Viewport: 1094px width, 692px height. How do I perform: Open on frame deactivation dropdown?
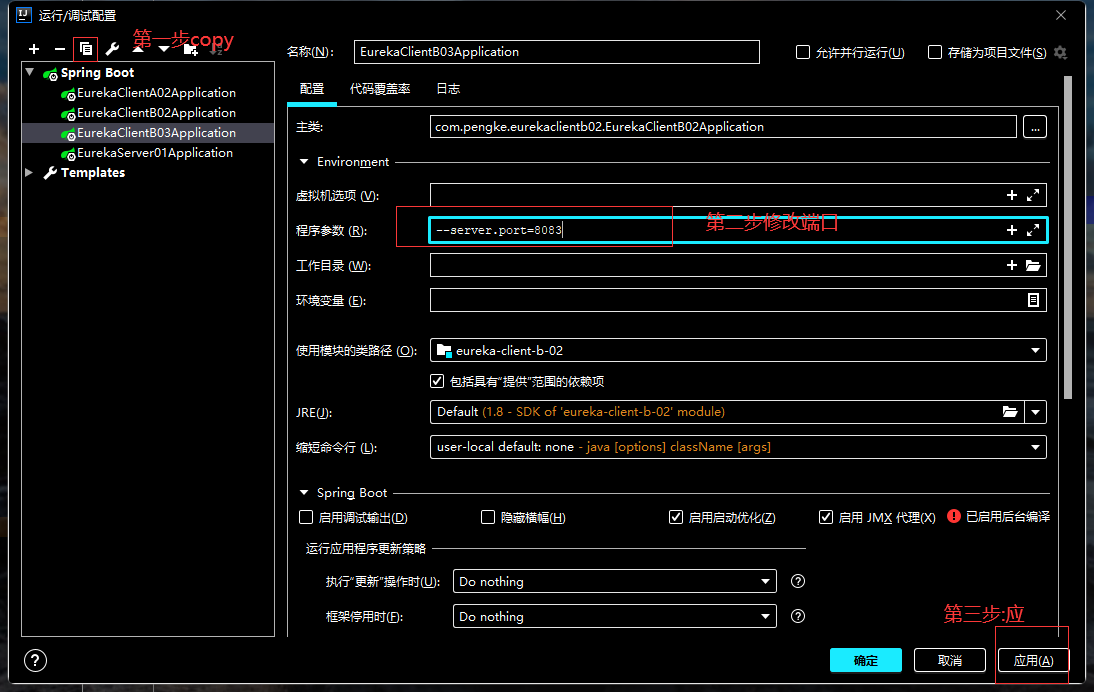tap(615, 616)
